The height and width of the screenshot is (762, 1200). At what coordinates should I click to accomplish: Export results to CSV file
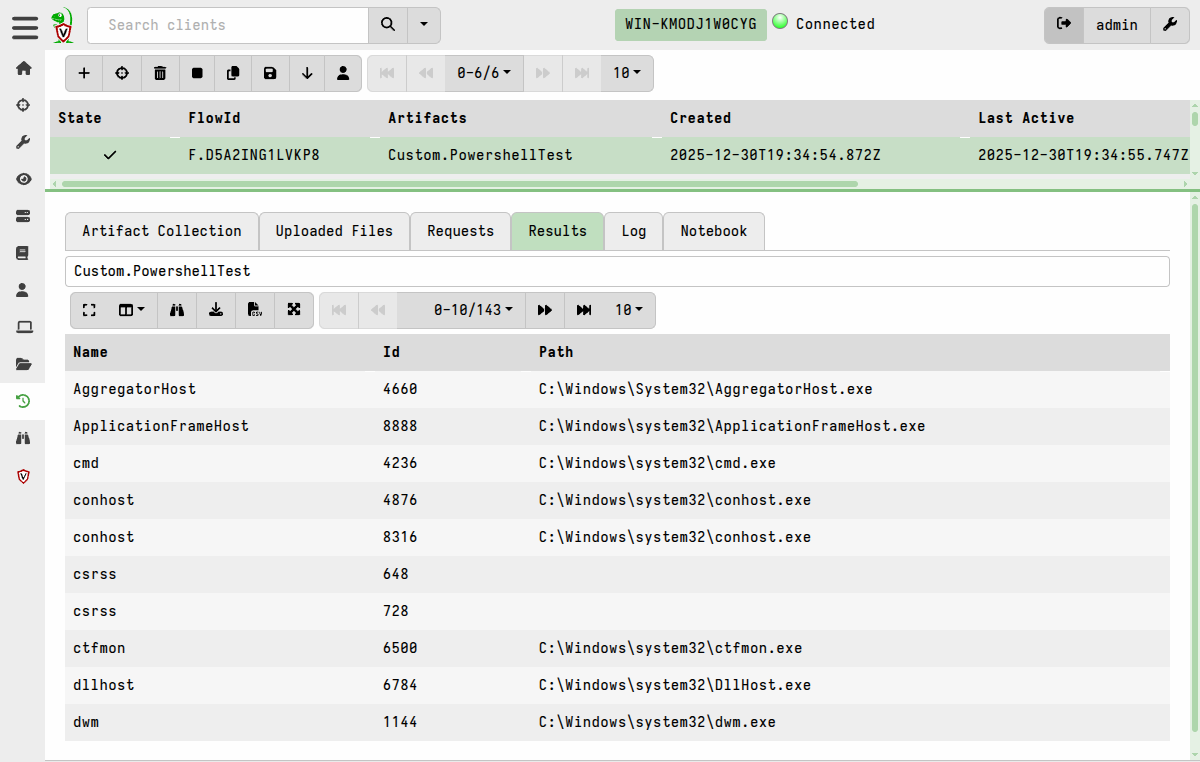tap(255, 310)
